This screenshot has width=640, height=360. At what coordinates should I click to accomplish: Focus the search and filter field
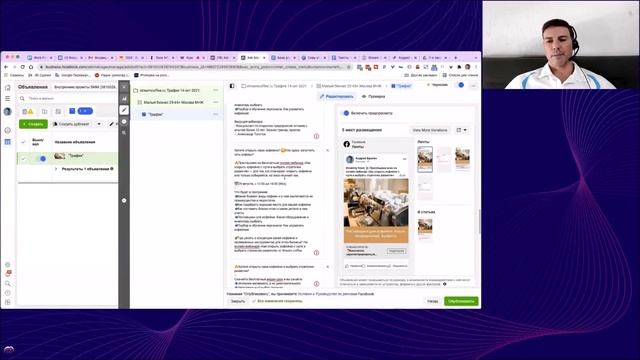pyautogui.click(x=67, y=98)
